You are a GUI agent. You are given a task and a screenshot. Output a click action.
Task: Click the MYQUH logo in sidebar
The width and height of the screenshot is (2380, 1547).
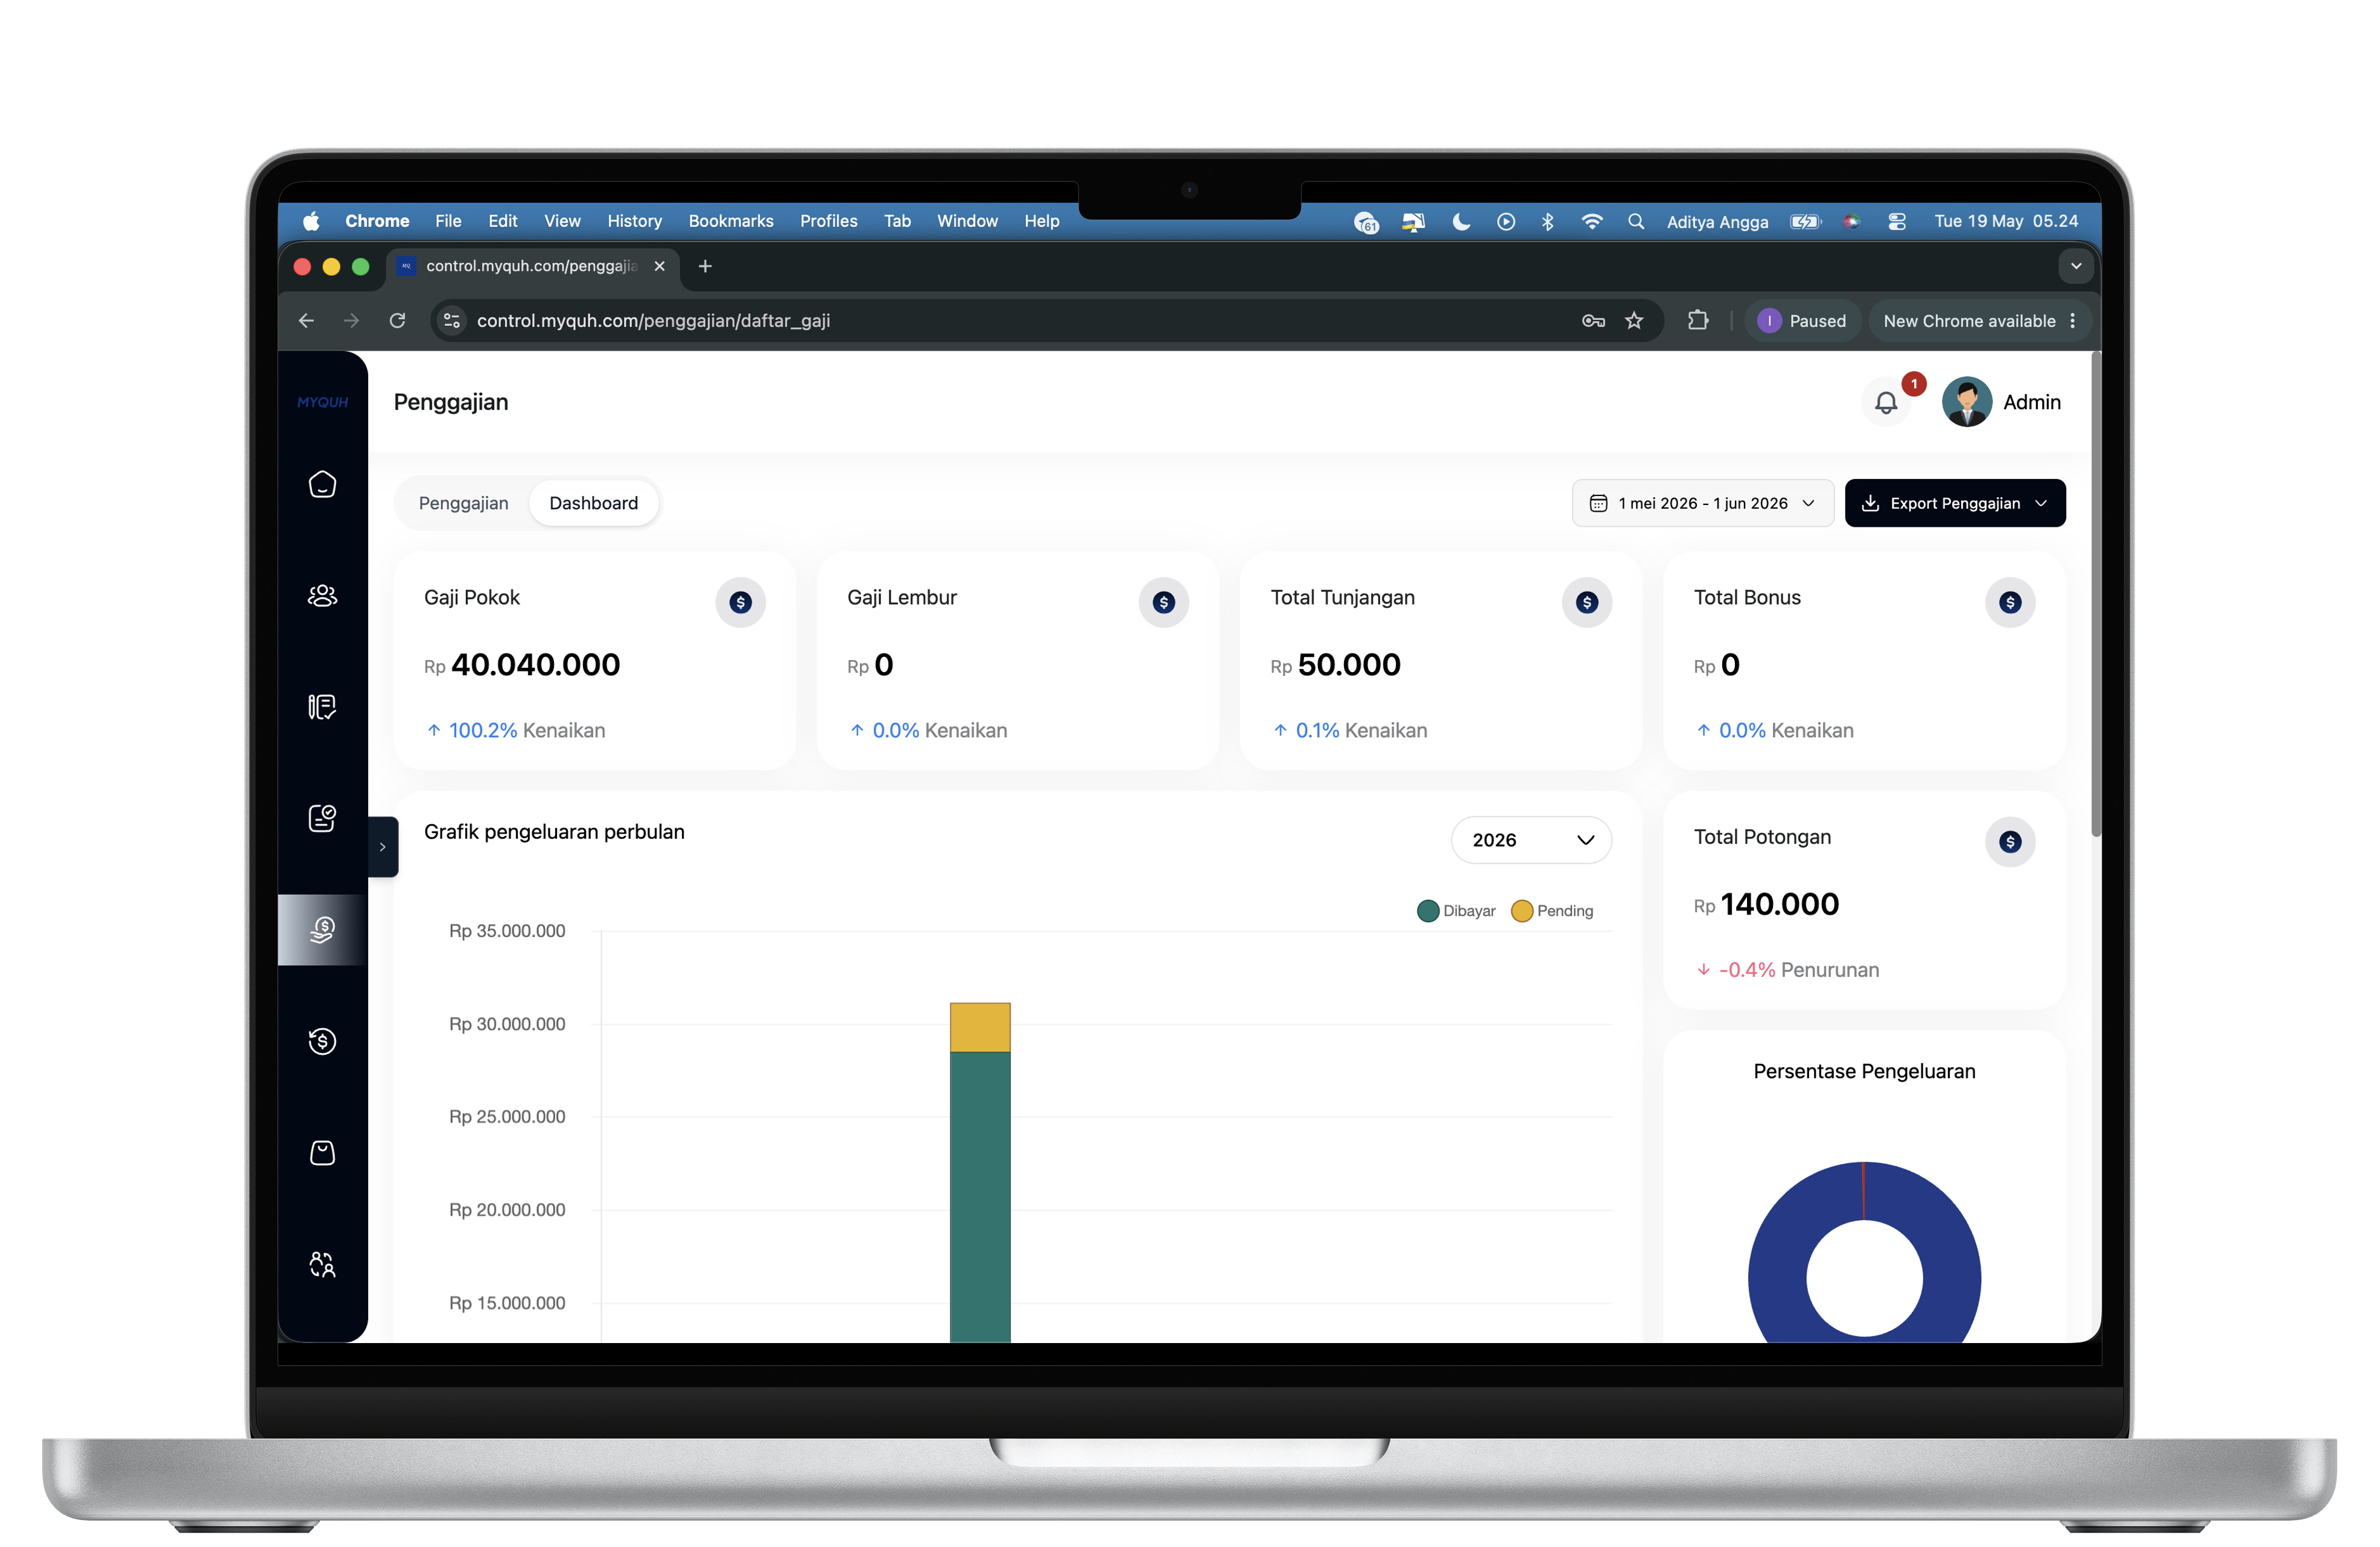coord(322,402)
